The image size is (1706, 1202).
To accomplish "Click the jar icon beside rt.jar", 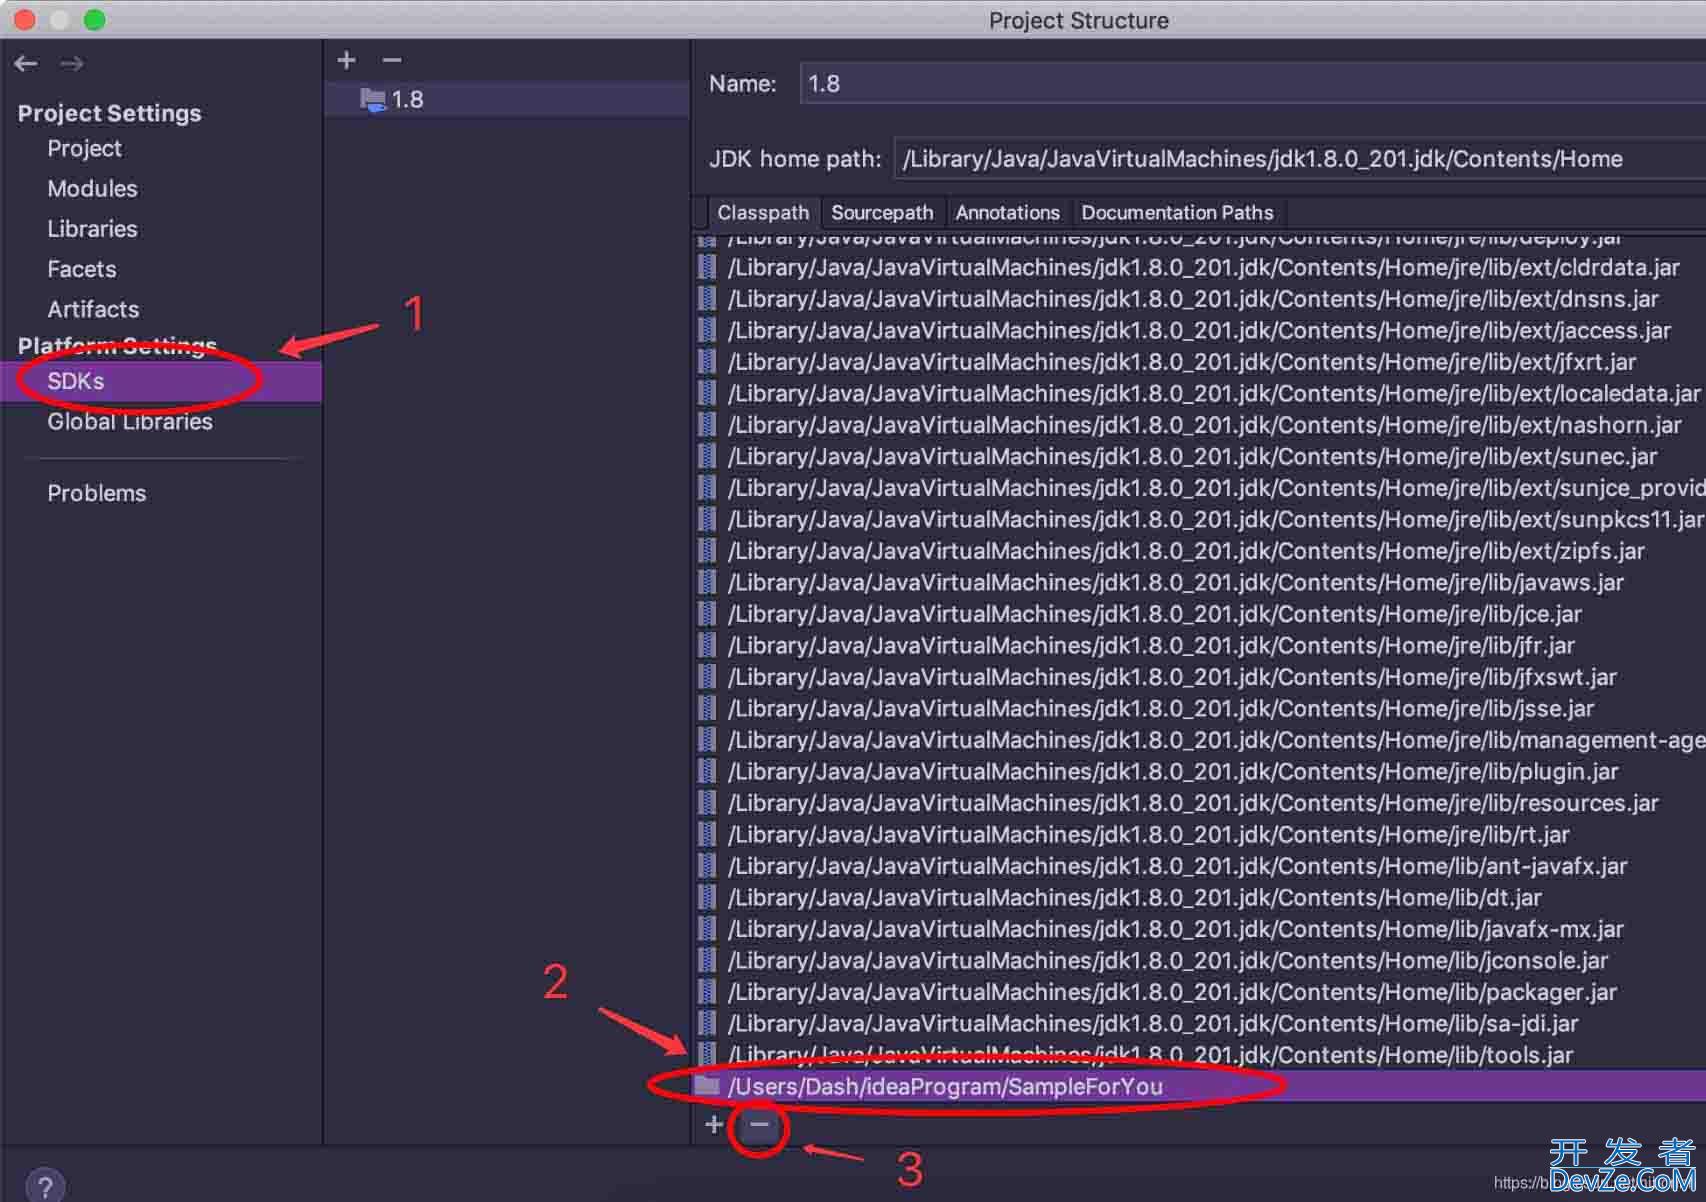I will [x=707, y=834].
